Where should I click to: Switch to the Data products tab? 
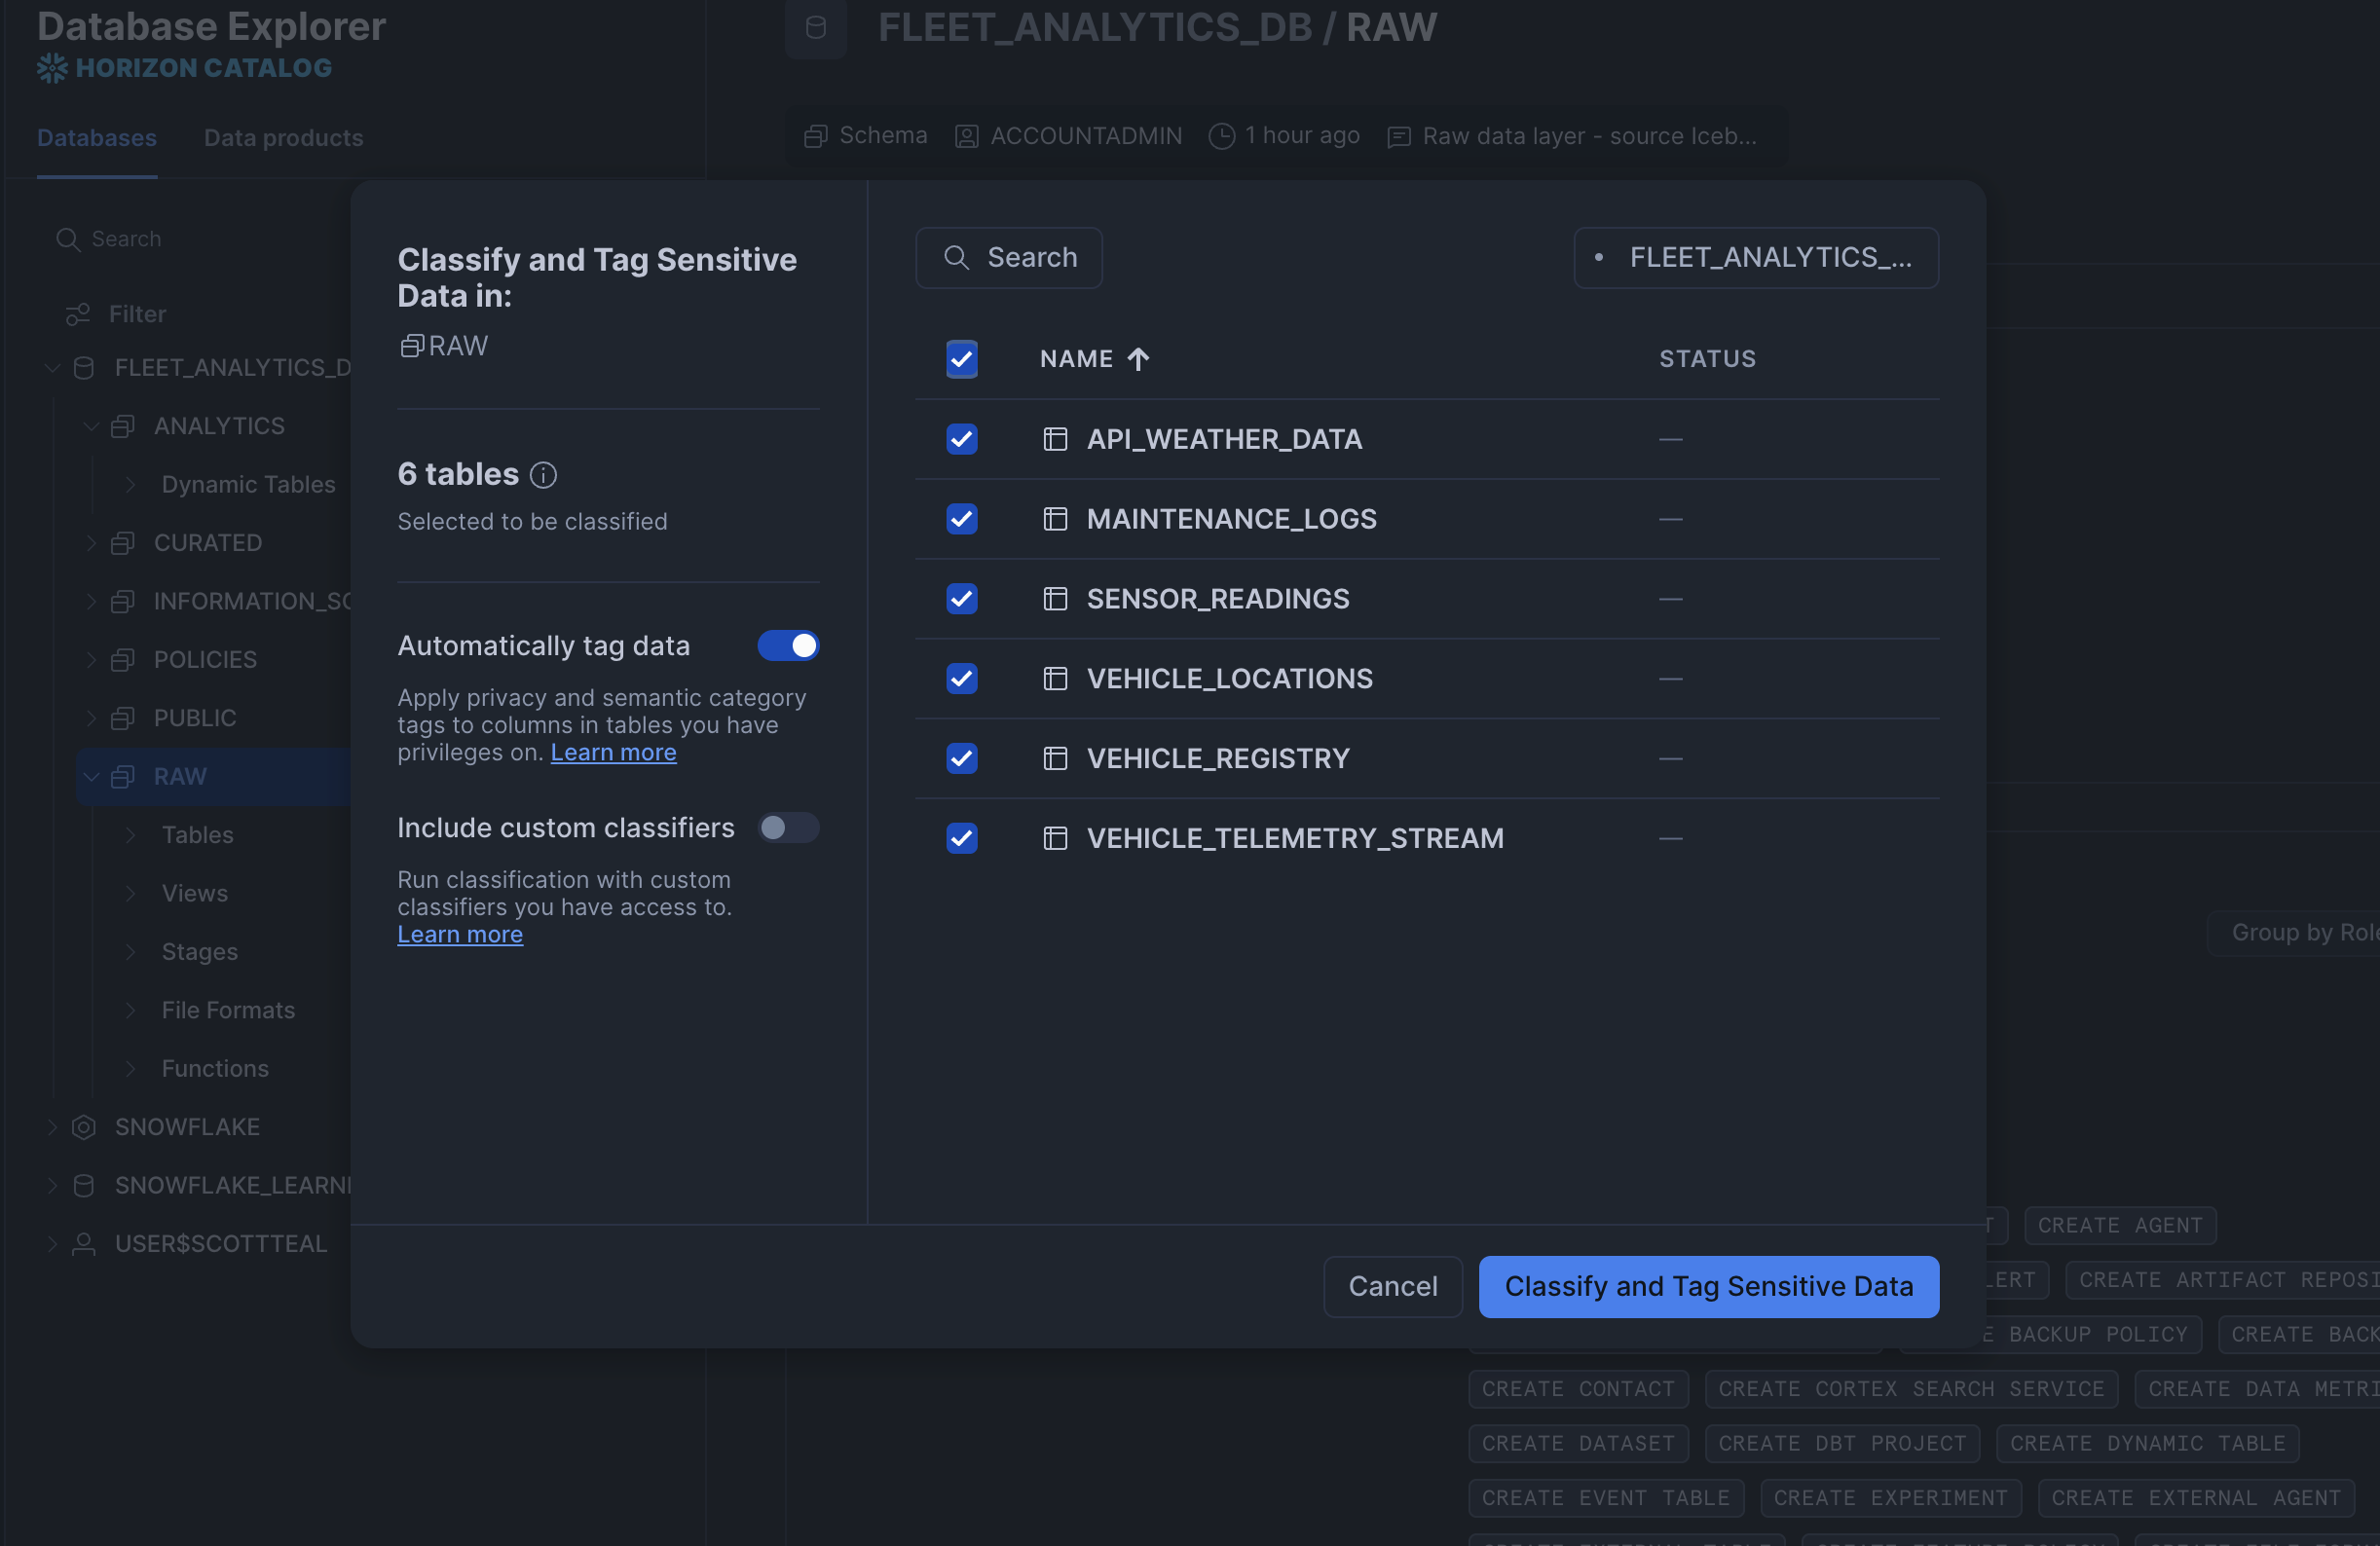(283, 137)
